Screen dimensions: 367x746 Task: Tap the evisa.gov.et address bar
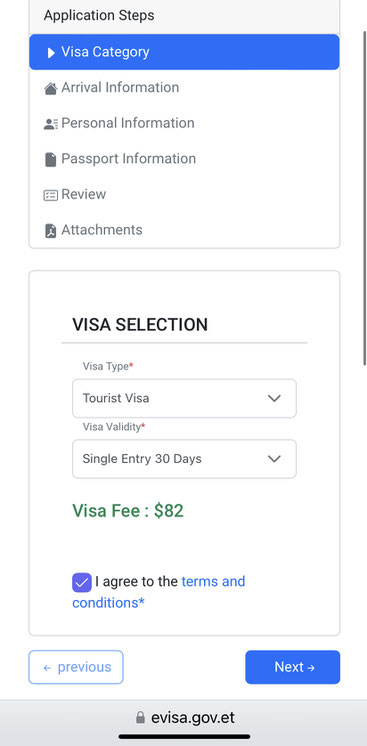183,717
